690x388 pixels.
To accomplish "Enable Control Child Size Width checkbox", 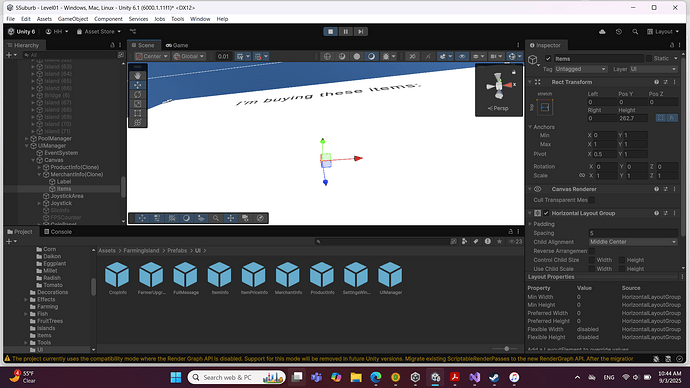I will pos(592,260).
